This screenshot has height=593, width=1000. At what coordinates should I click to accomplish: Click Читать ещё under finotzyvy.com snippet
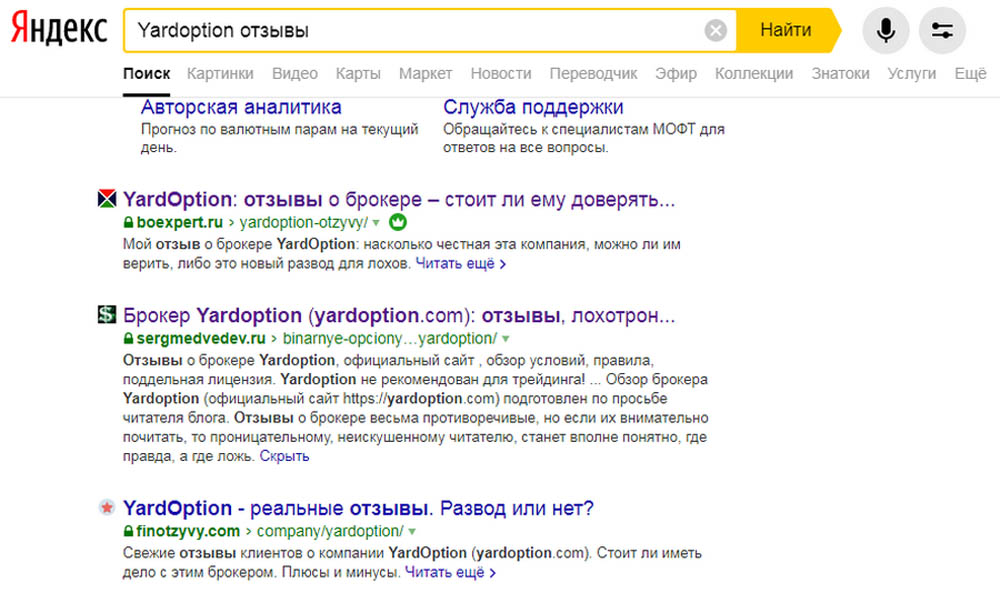(x=450, y=572)
